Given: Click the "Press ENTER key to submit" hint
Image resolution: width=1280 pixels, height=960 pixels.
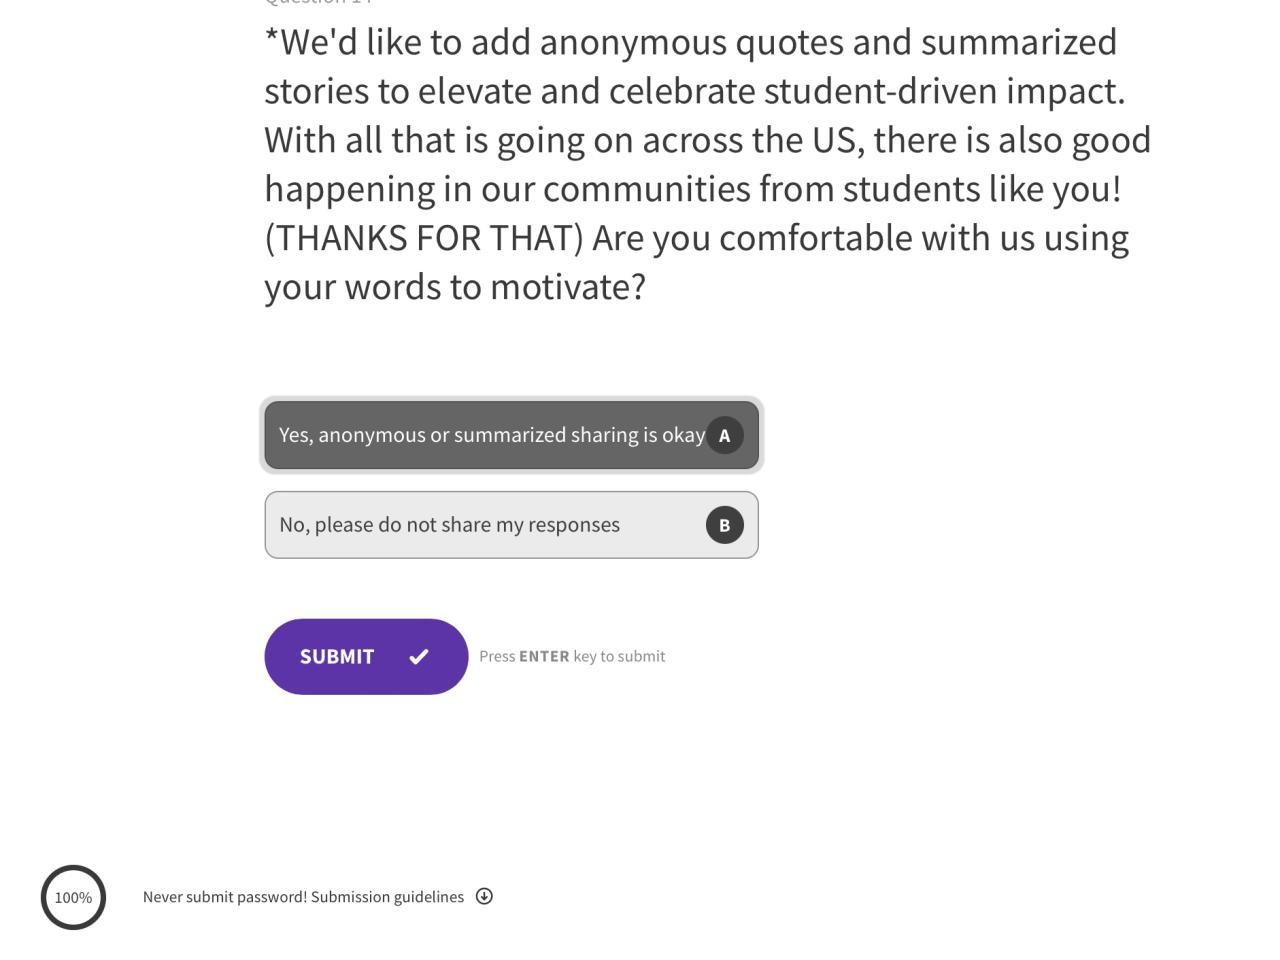Looking at the screenshot, I should coord(572,657).
